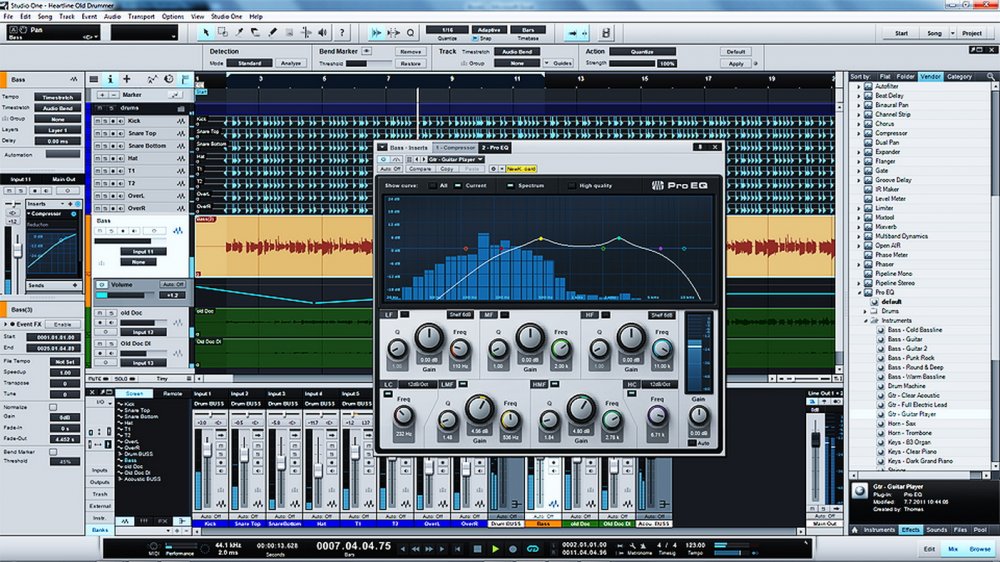
Task: Select the Eraser tool
Action: (255, 33)
